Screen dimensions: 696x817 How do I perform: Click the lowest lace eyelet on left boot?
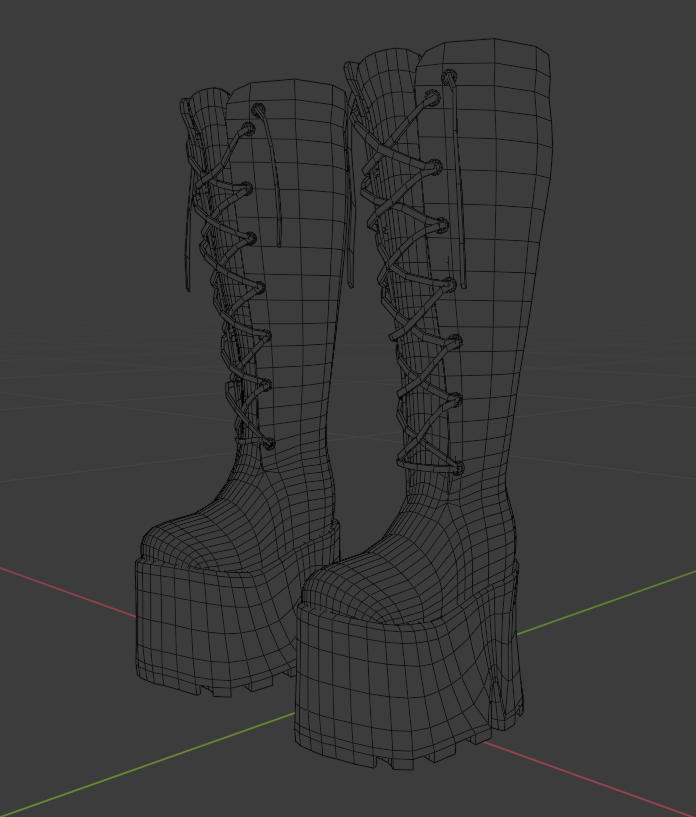269,444
